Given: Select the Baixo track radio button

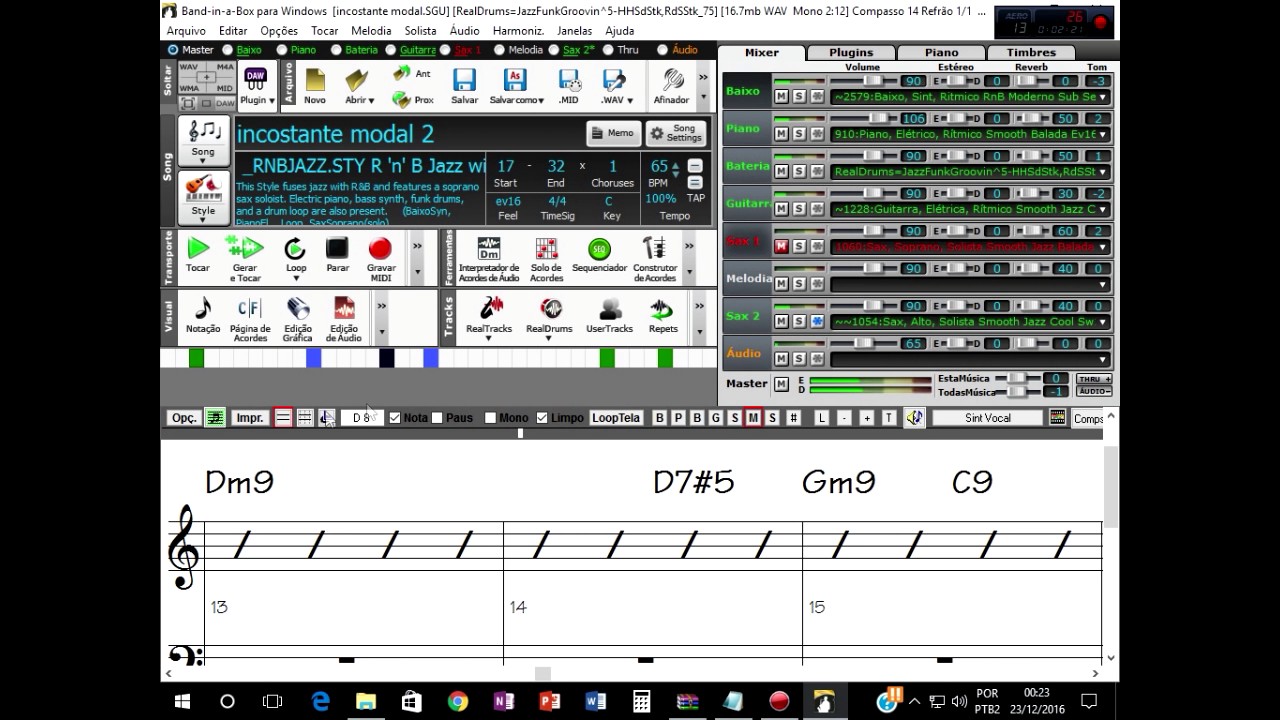Looking at the screenshot, I should 227,49.
